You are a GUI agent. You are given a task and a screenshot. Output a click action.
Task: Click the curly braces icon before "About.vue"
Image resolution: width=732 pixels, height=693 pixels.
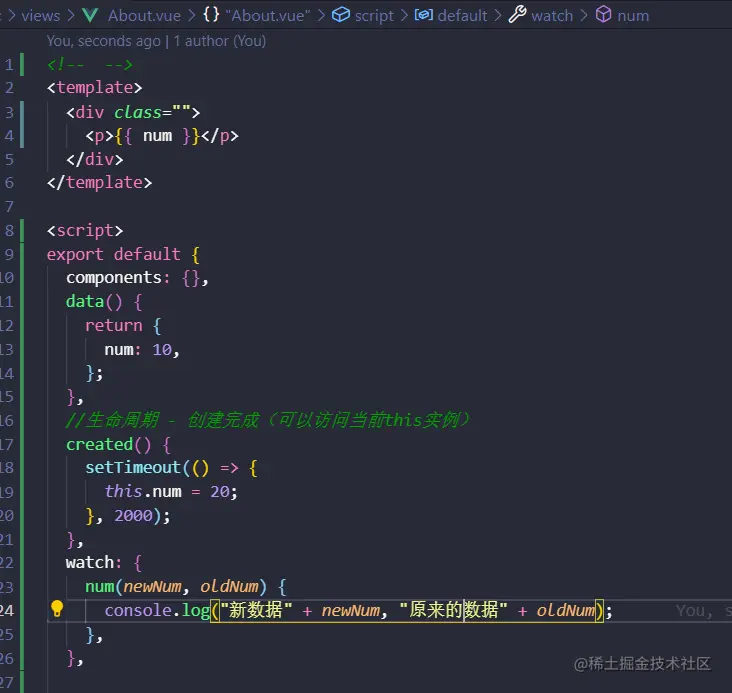[211, 14]
